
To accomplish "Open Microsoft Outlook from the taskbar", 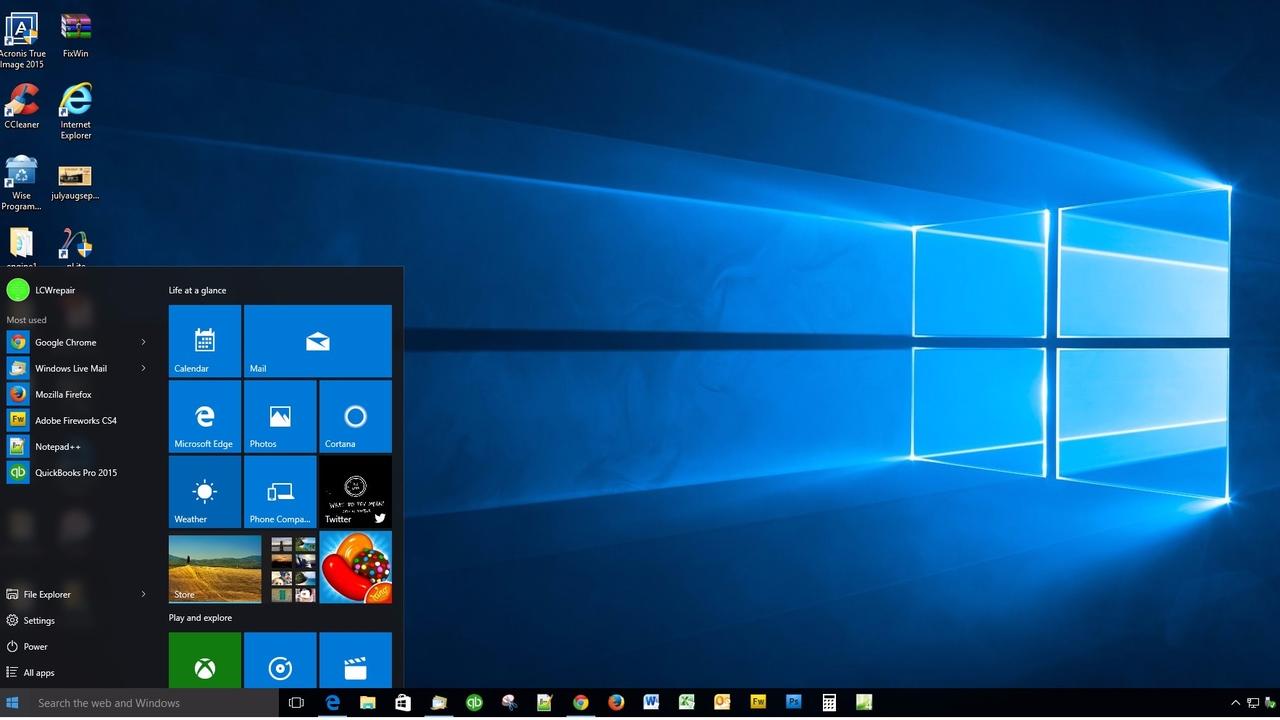I will pyautogui.click(x=722, y=703).
